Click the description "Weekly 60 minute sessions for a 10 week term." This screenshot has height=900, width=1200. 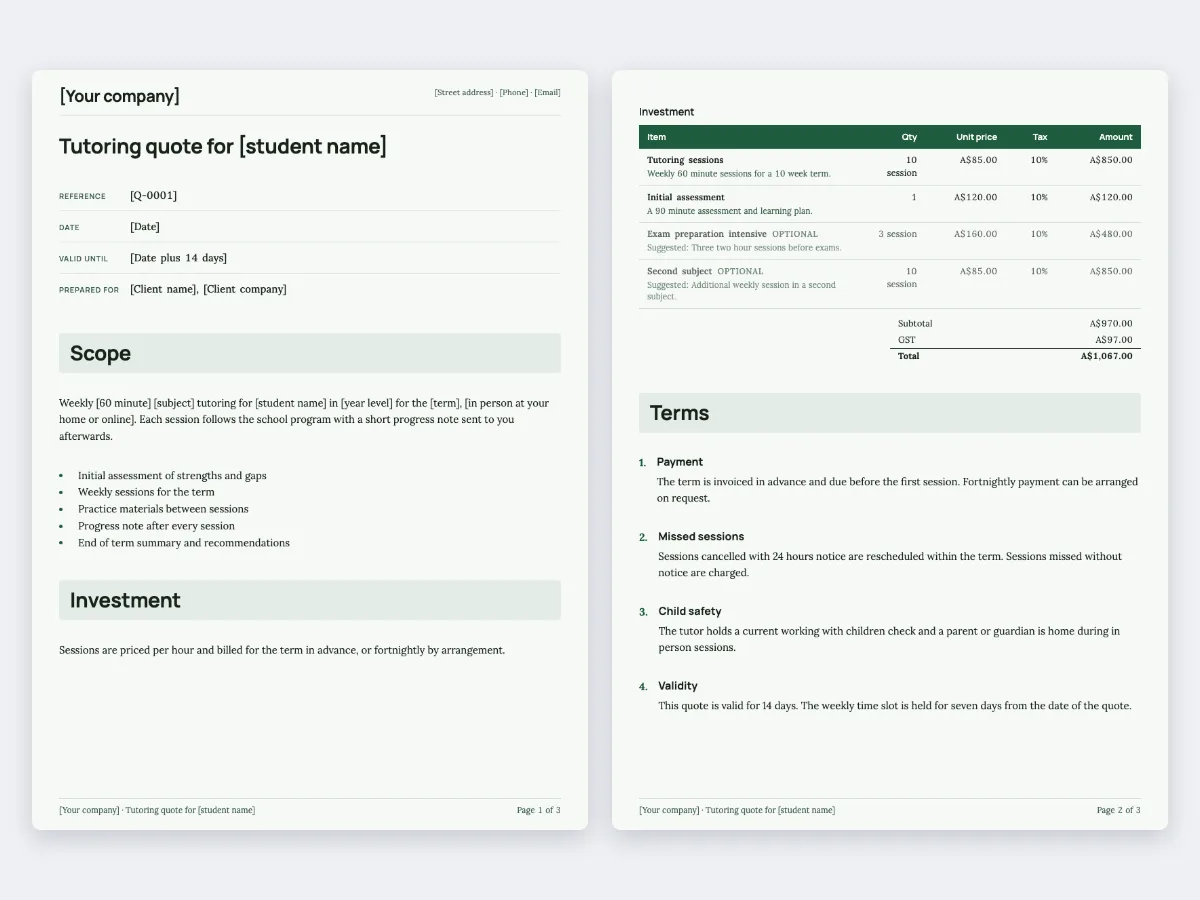click(739, 174)
